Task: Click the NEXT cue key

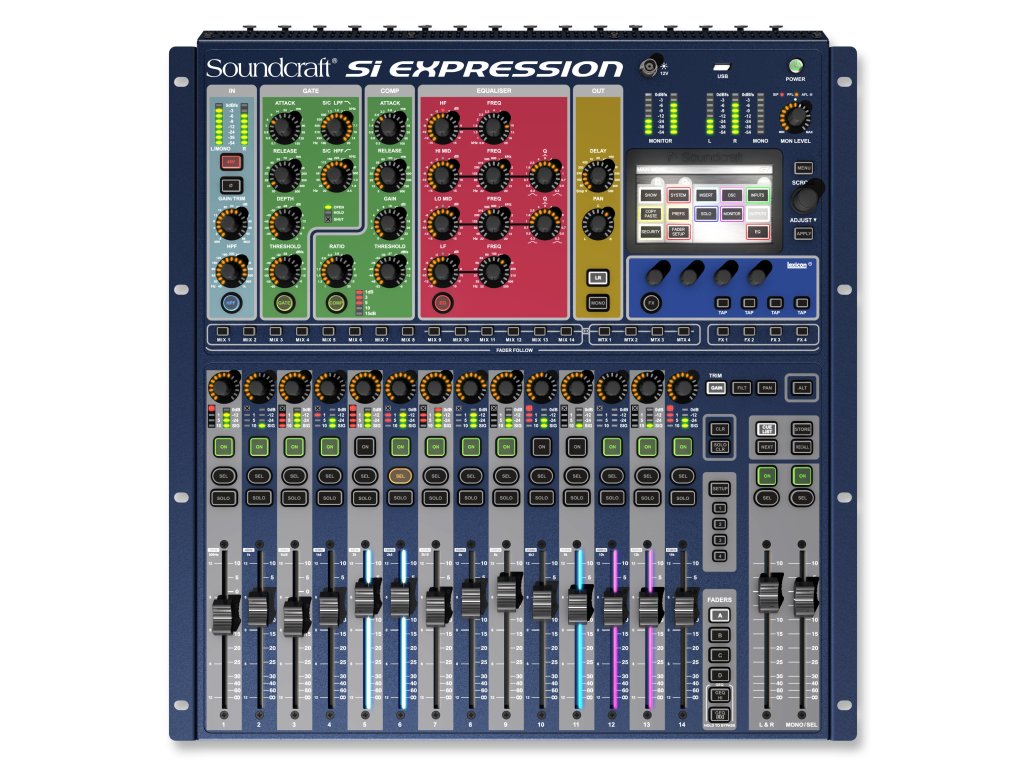Action: tap(767, 447)
